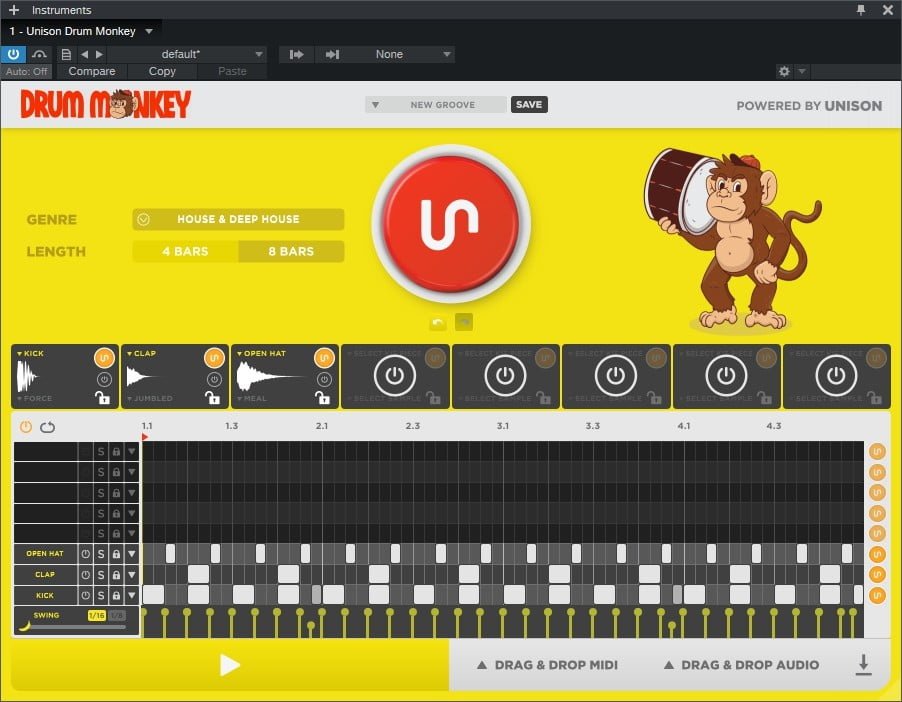Viewport: 902px width, 702px height.
Task: Toggle the Kick kit piece power button
Action: pos(104,379)
